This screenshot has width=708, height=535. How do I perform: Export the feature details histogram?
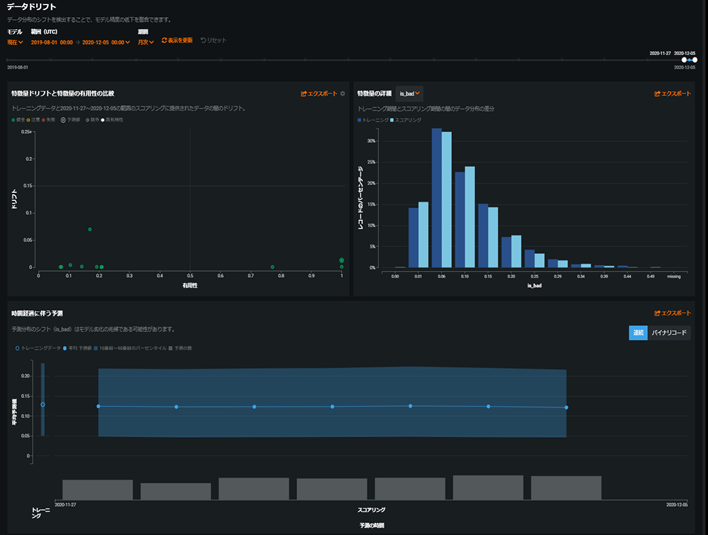pyautogui.click(x=672, y=93)
